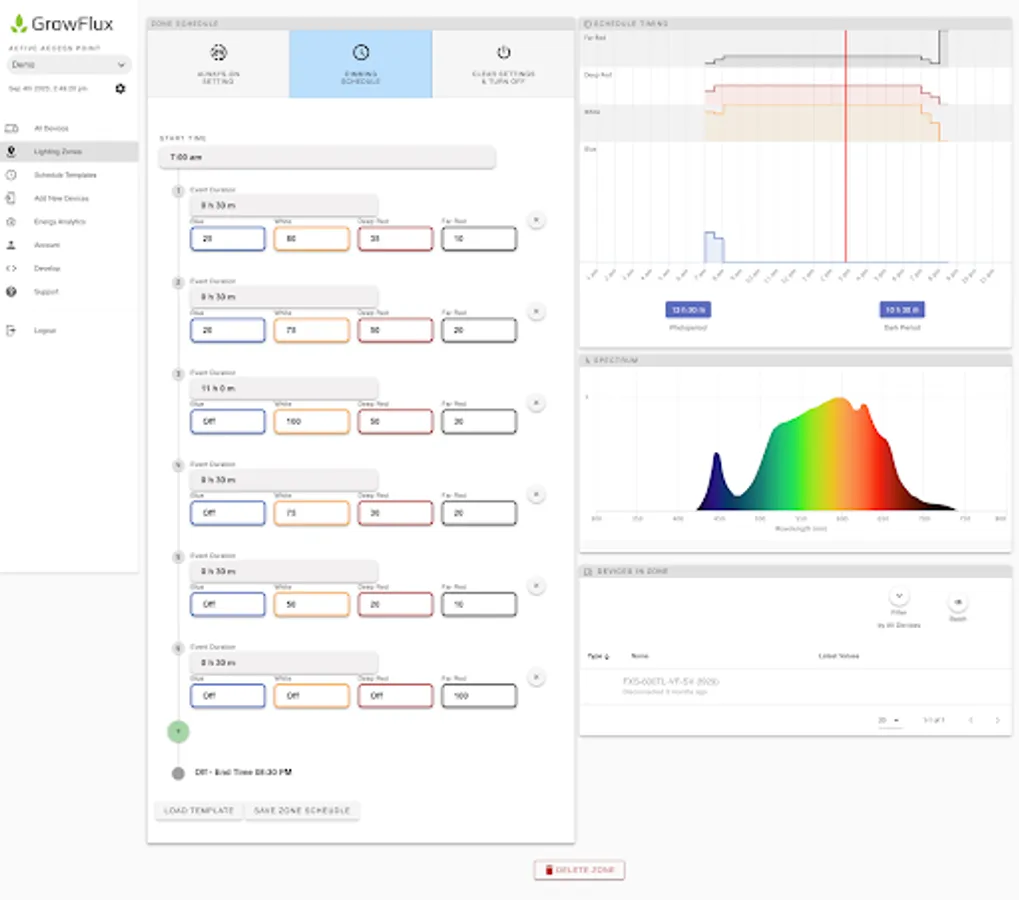Click the red Delete Zone button
Image resolution: width=1019 pixels, height=900 pixels.
click(579, 869)
